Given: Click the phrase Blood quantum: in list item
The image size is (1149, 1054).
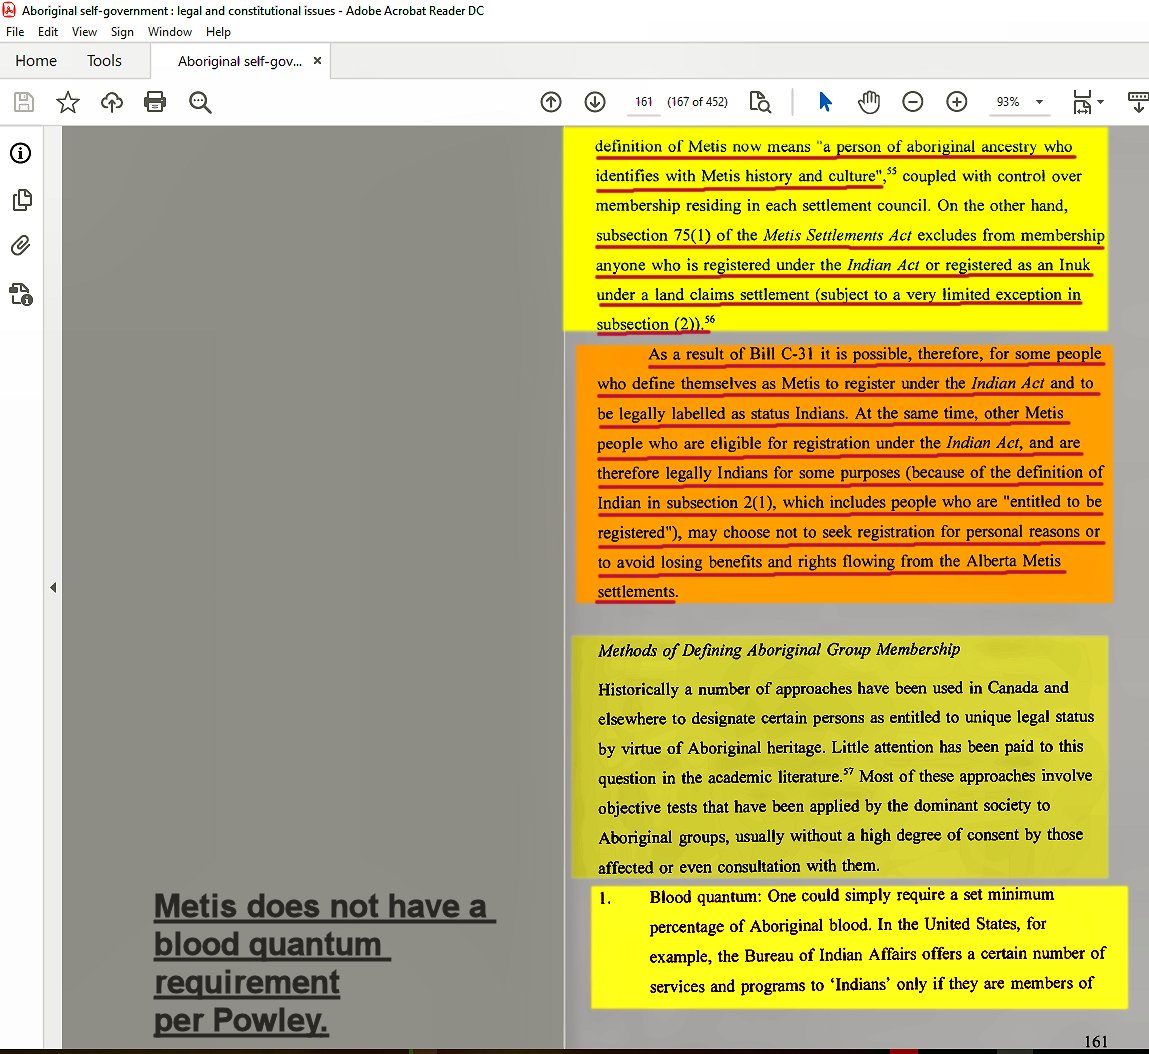Looking at the screenshot, I should [706, 896].
